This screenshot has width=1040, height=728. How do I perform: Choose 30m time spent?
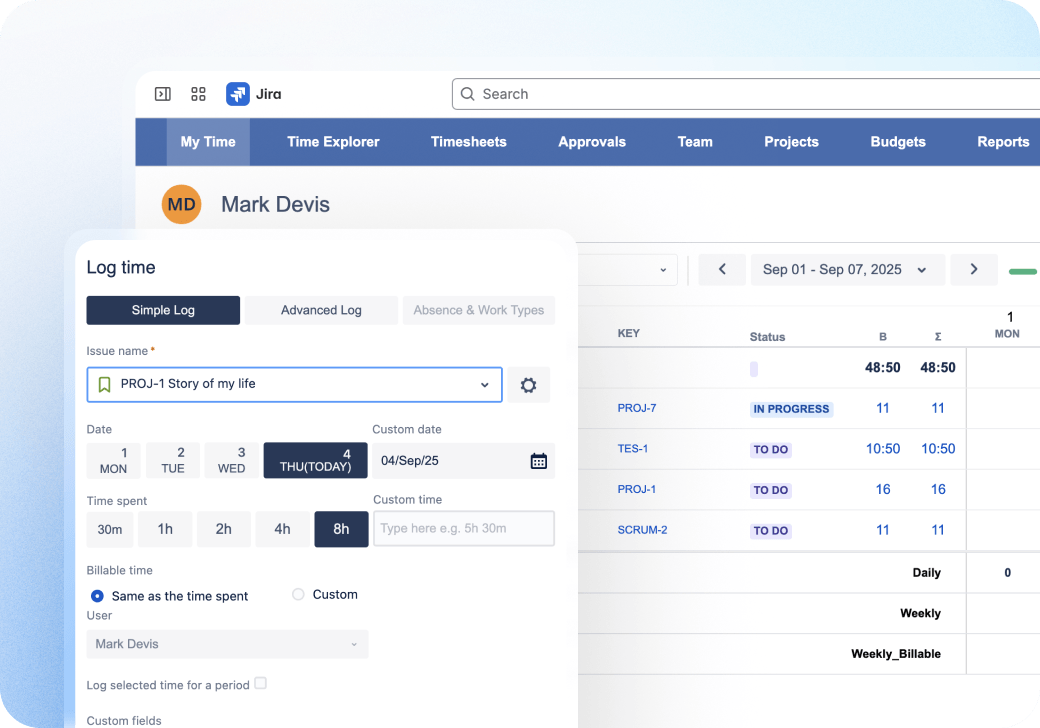pyautogui.click(x=110, y=529)
